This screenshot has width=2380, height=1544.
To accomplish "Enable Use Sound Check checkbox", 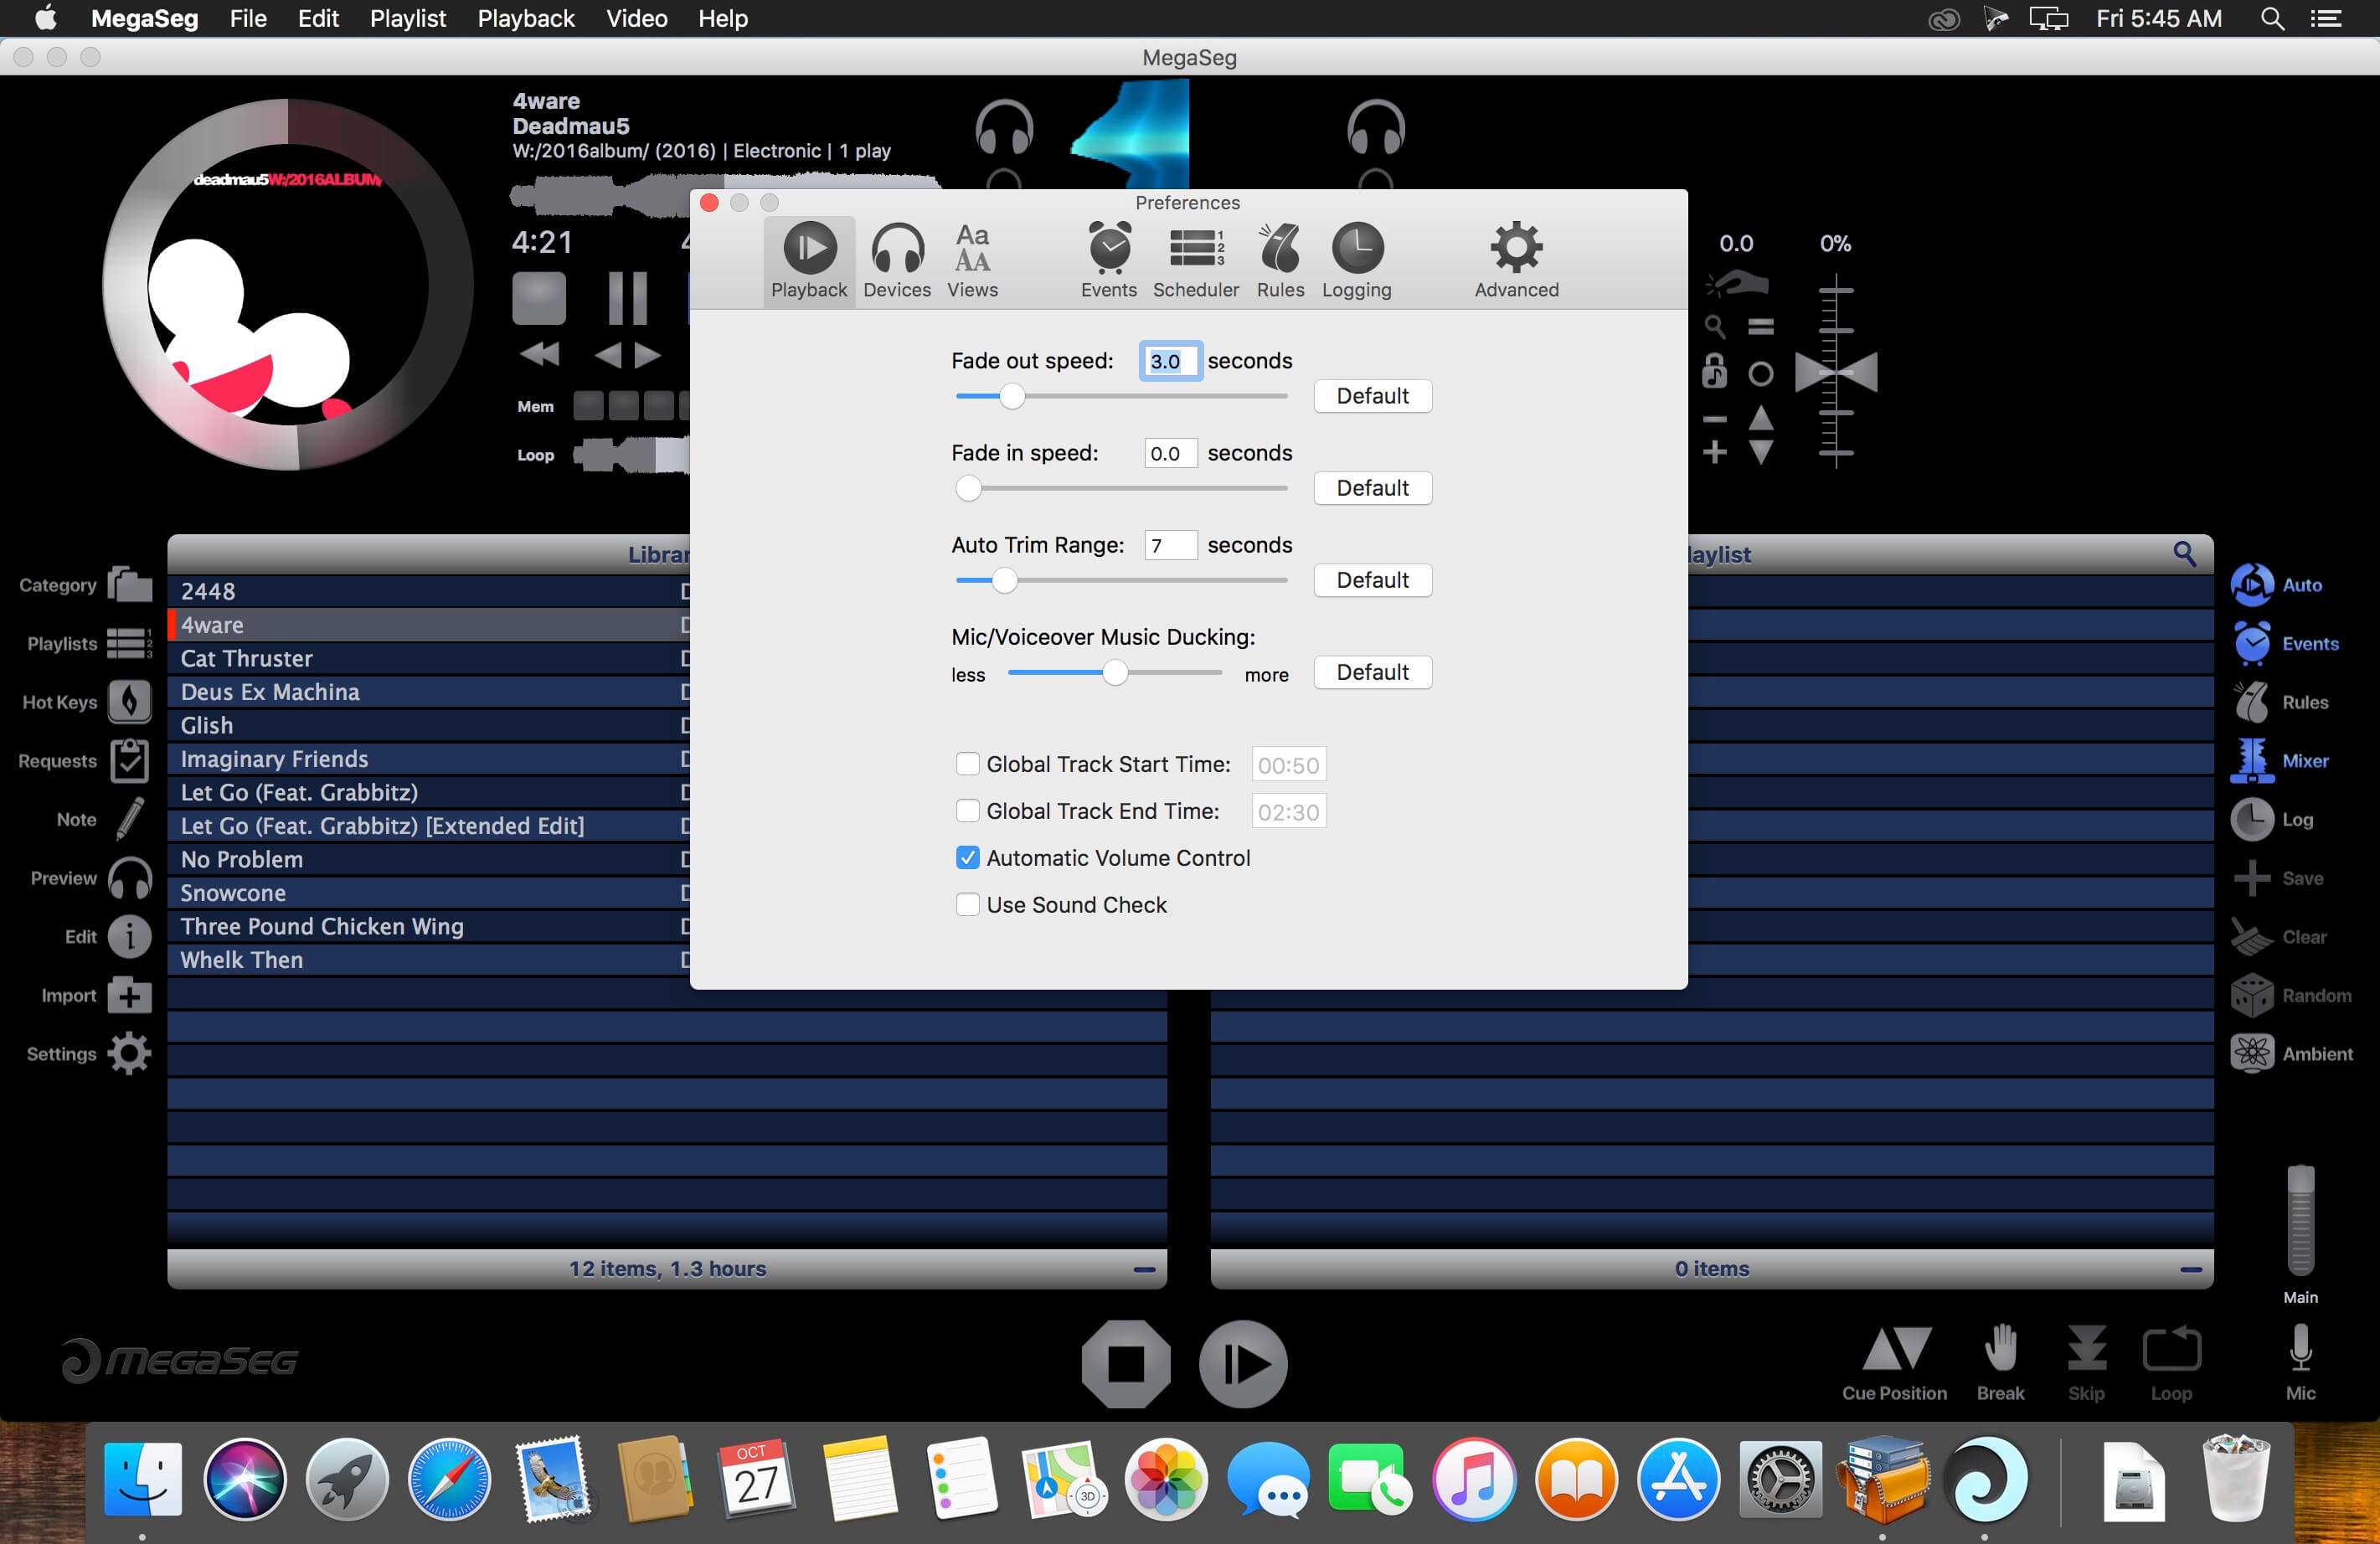I will [x=967, y=905].
